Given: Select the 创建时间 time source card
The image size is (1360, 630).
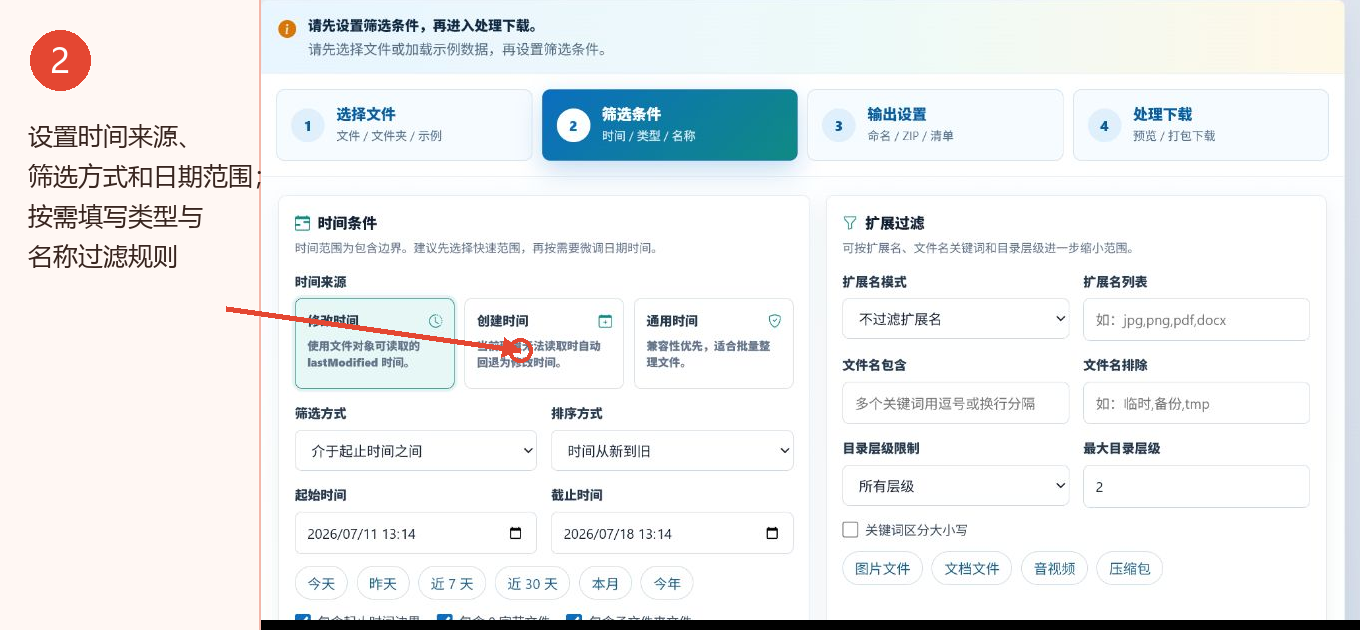Looking at the screenshot, I should tap(544, 343).
